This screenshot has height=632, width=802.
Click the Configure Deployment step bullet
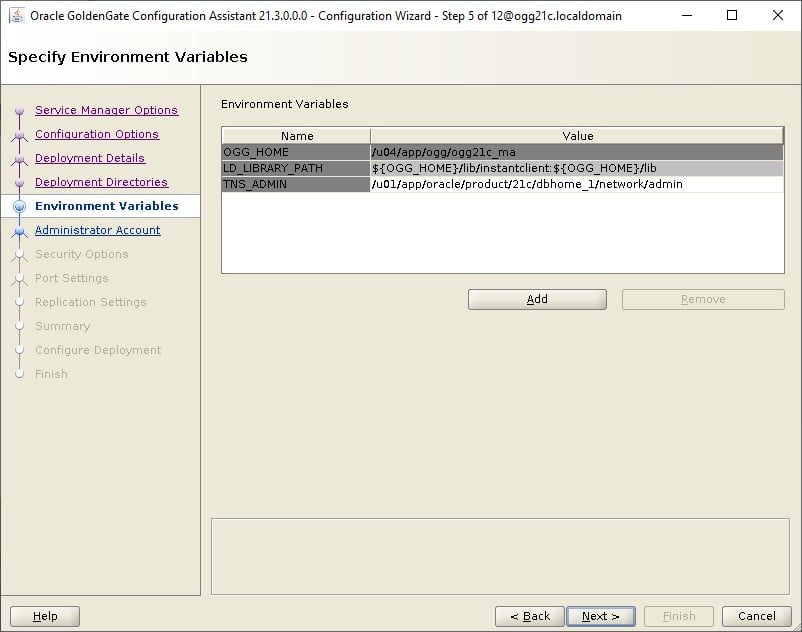point(19,350)
